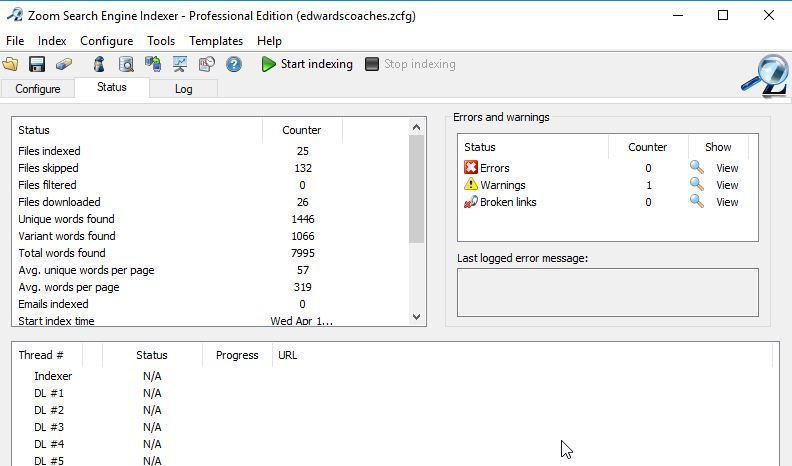Screen dimensions: 792x466
Task: Open the Tools menu
Action: click(161, 41)
